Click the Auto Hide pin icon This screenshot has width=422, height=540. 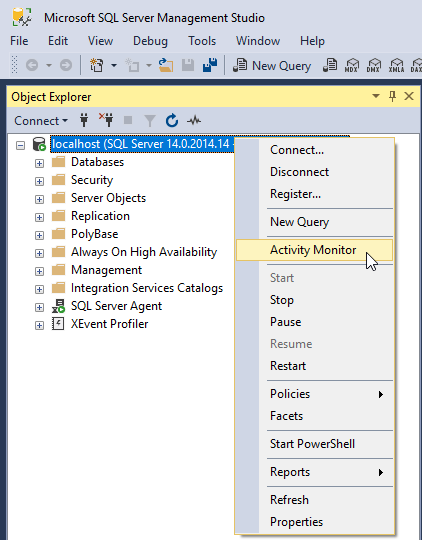(x=392, y=96)
